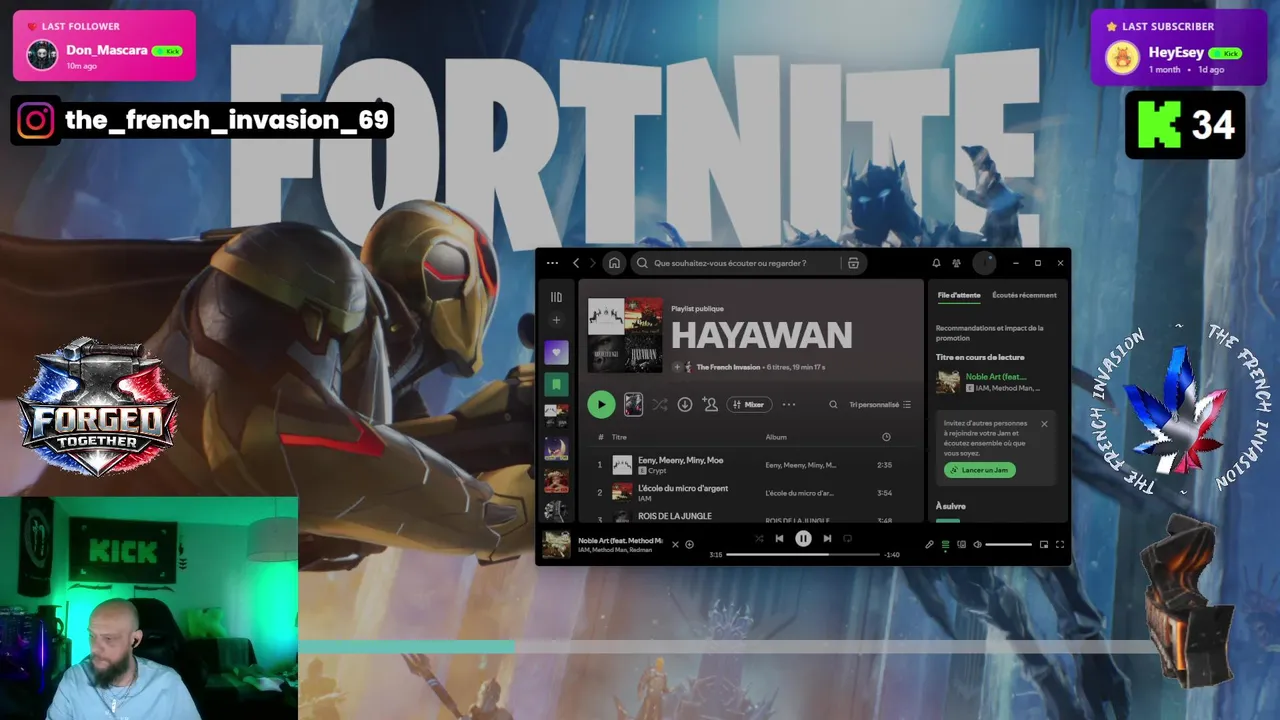Open the mini player icon
Image resolution: width=1280 pixels, height=720 pixels.
tap(1044, 544)
